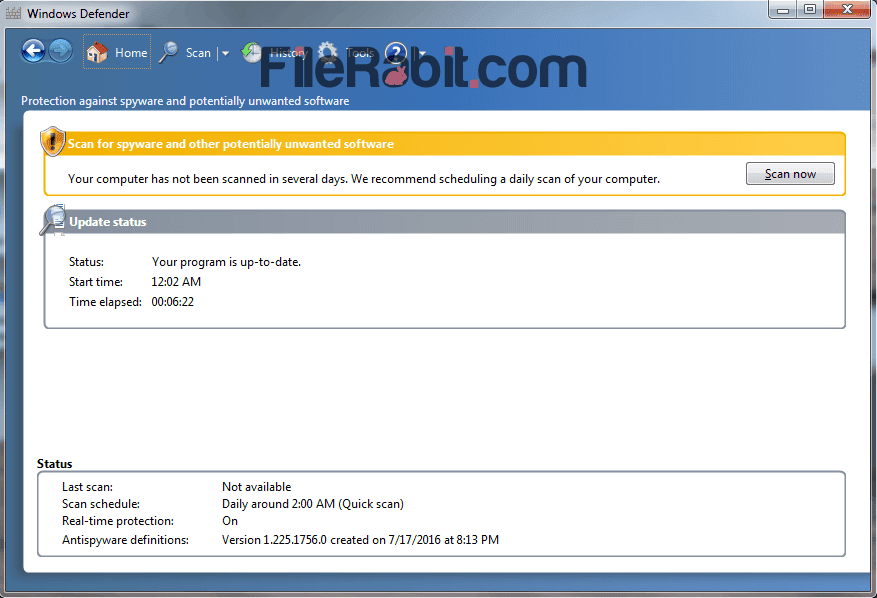
Task: Click the Help question mark icon
Action: pyautogui.click(x=396, y=53)
